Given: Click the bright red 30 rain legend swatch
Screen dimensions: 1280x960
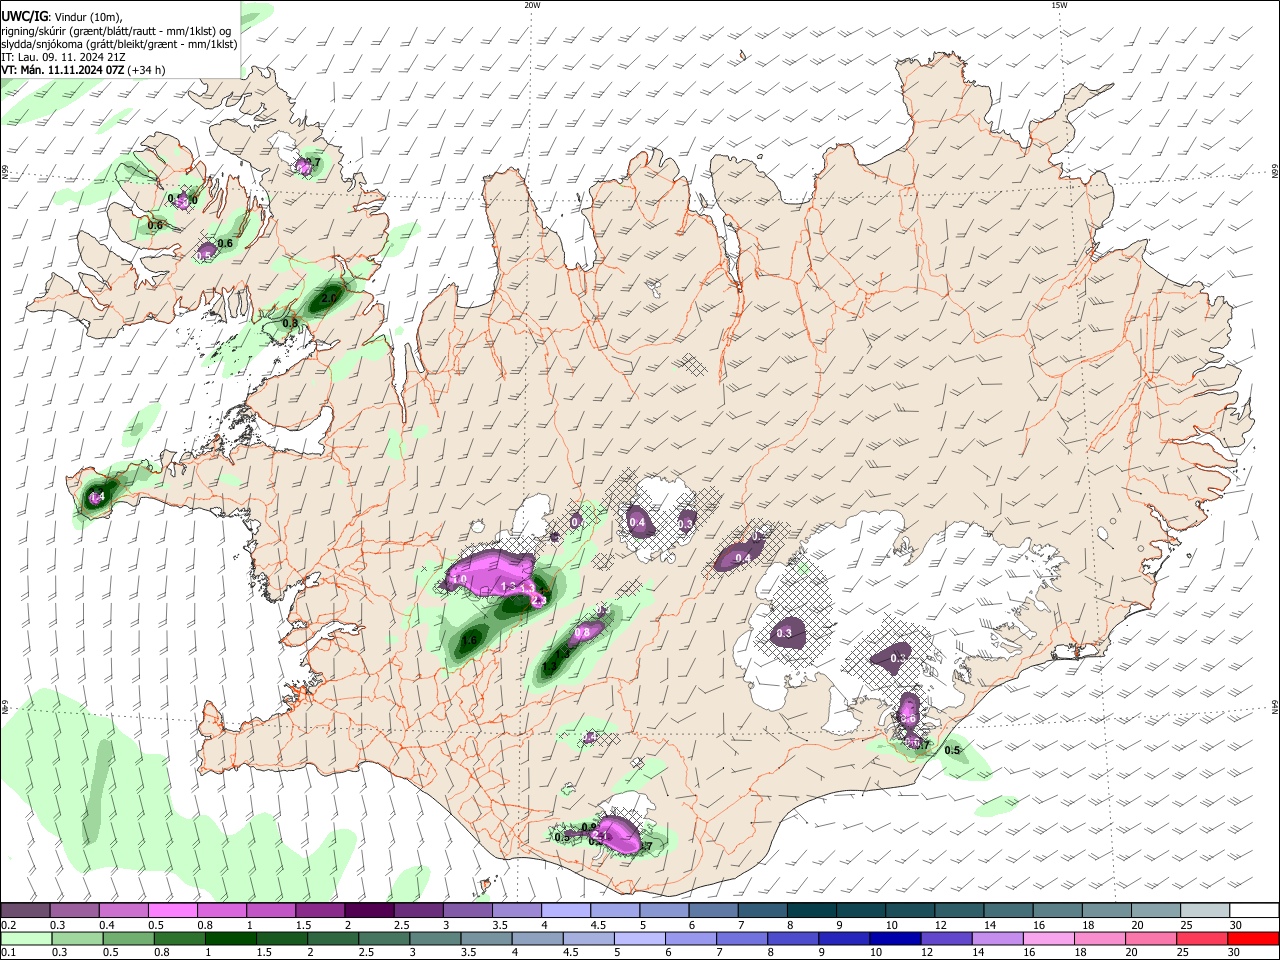Looking at the screenshot, I should tap(1253, 938).
